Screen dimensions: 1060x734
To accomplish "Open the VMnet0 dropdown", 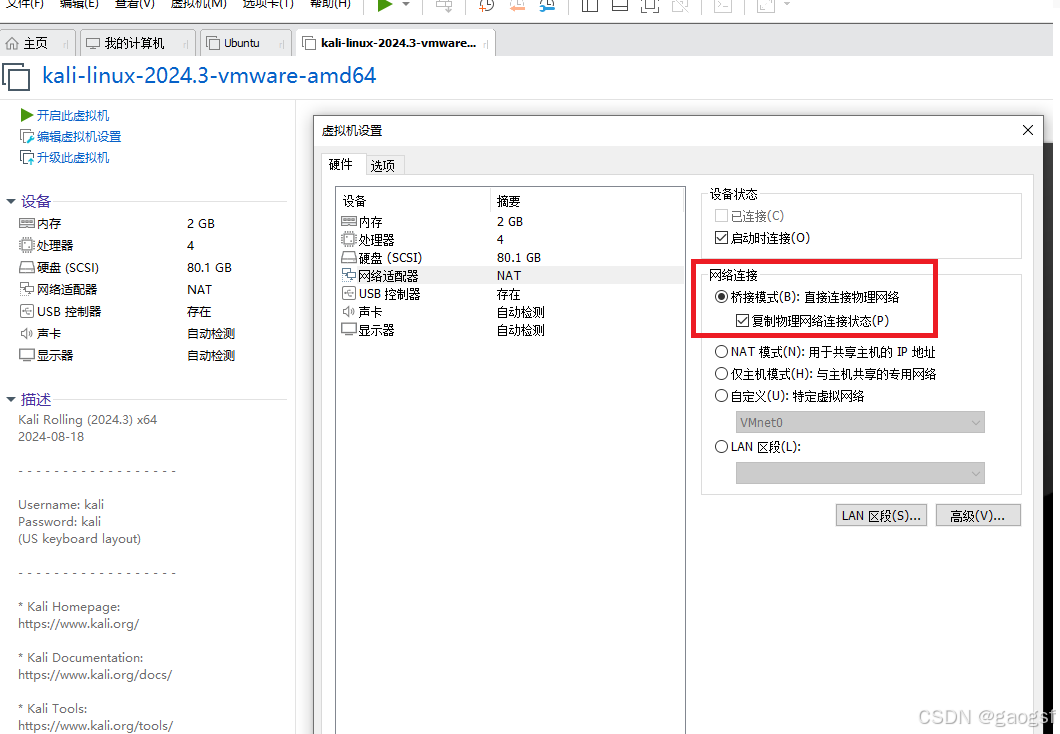I will [x=860, y=422].
